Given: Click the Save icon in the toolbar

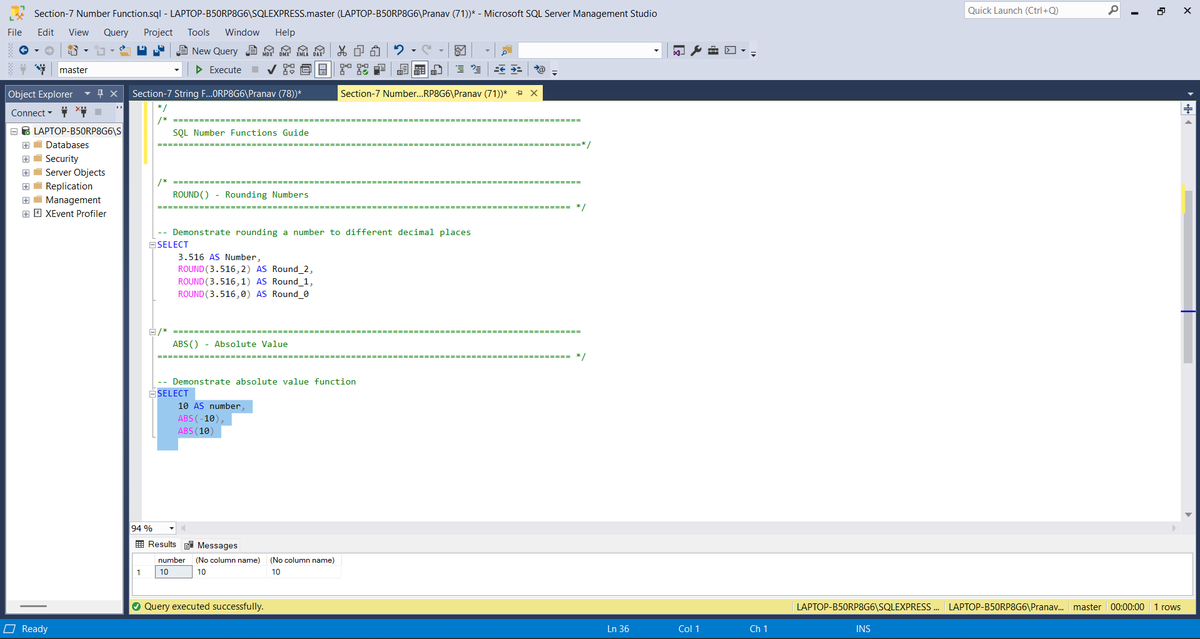Looking at the screenshot, I should point(143,50).
